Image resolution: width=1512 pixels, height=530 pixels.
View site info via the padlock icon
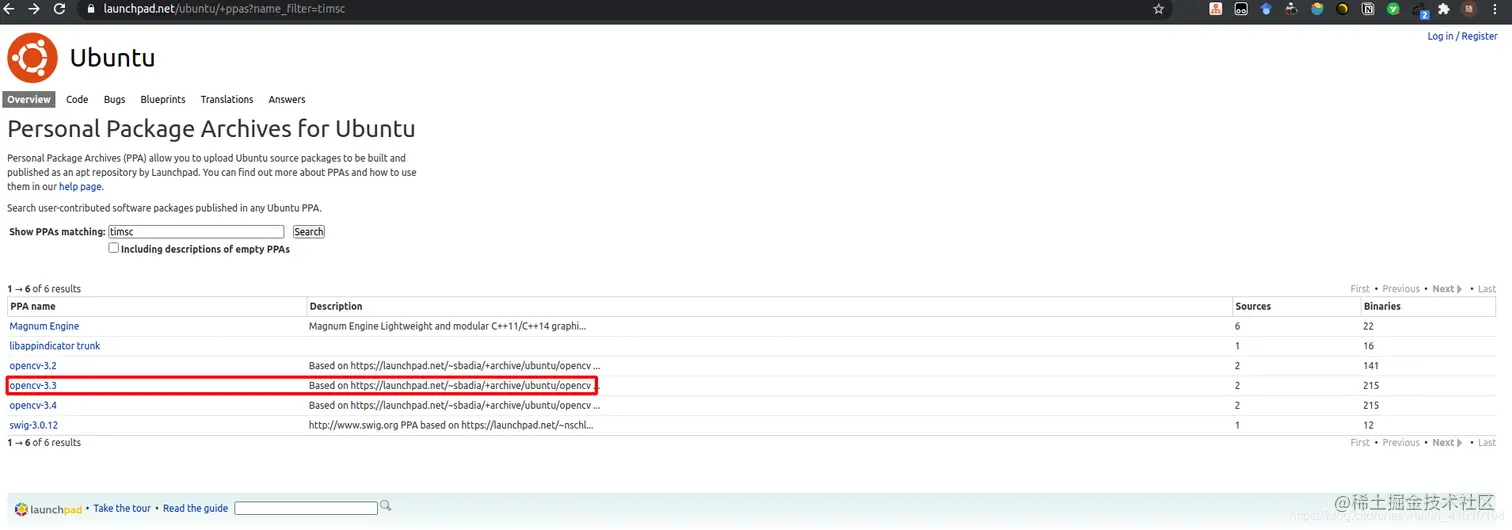click(x=90, y=9)
